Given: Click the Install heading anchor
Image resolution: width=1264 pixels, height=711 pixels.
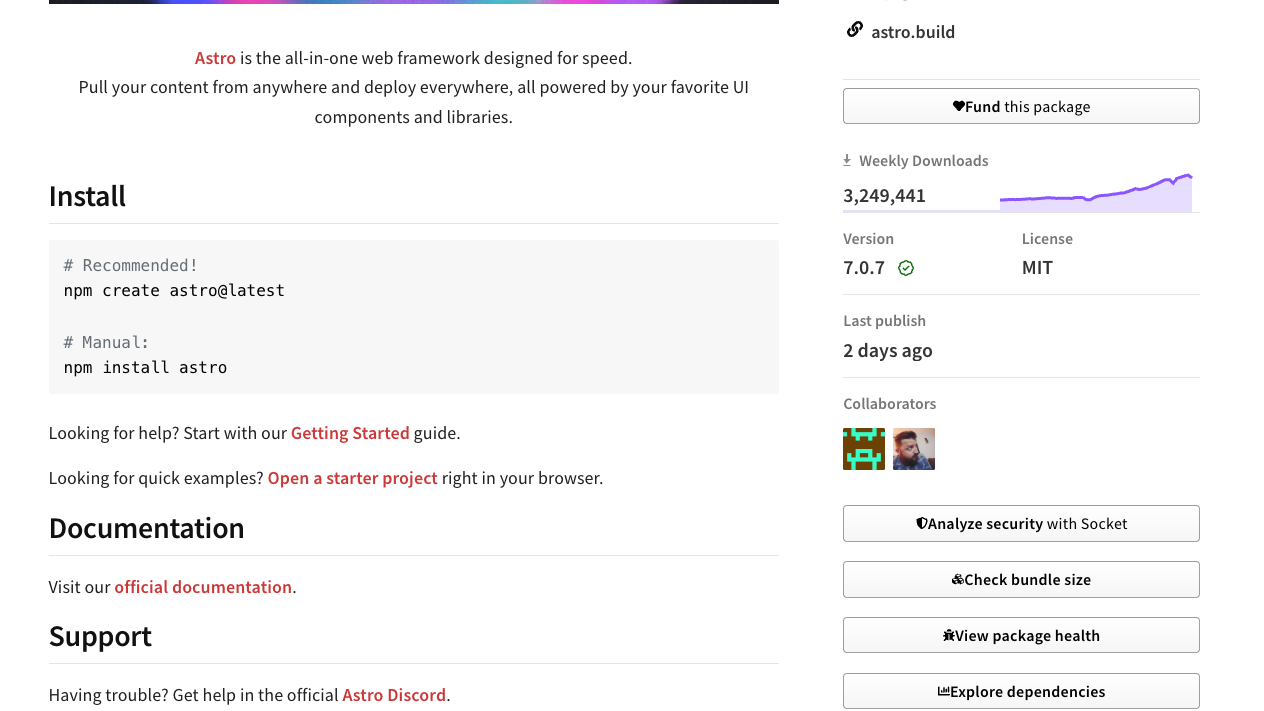Looking at the screenshot, I should pos(87,196).
